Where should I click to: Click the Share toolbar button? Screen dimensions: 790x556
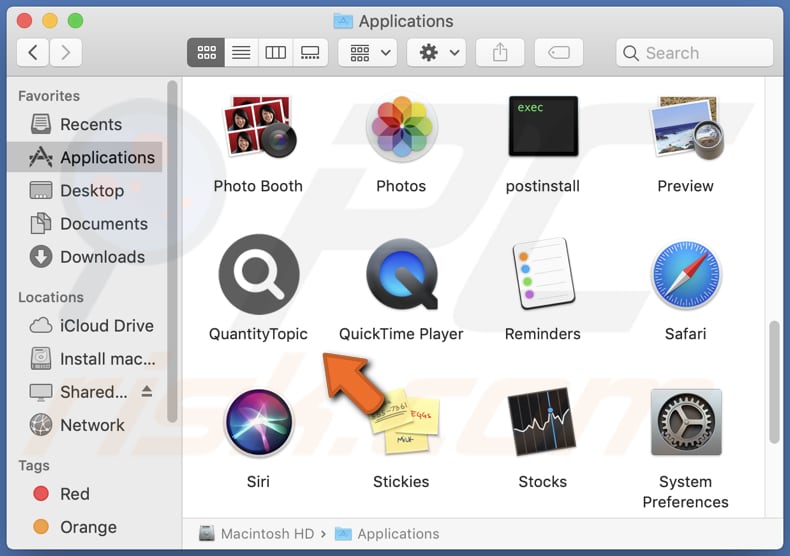(x=500, y=52)
